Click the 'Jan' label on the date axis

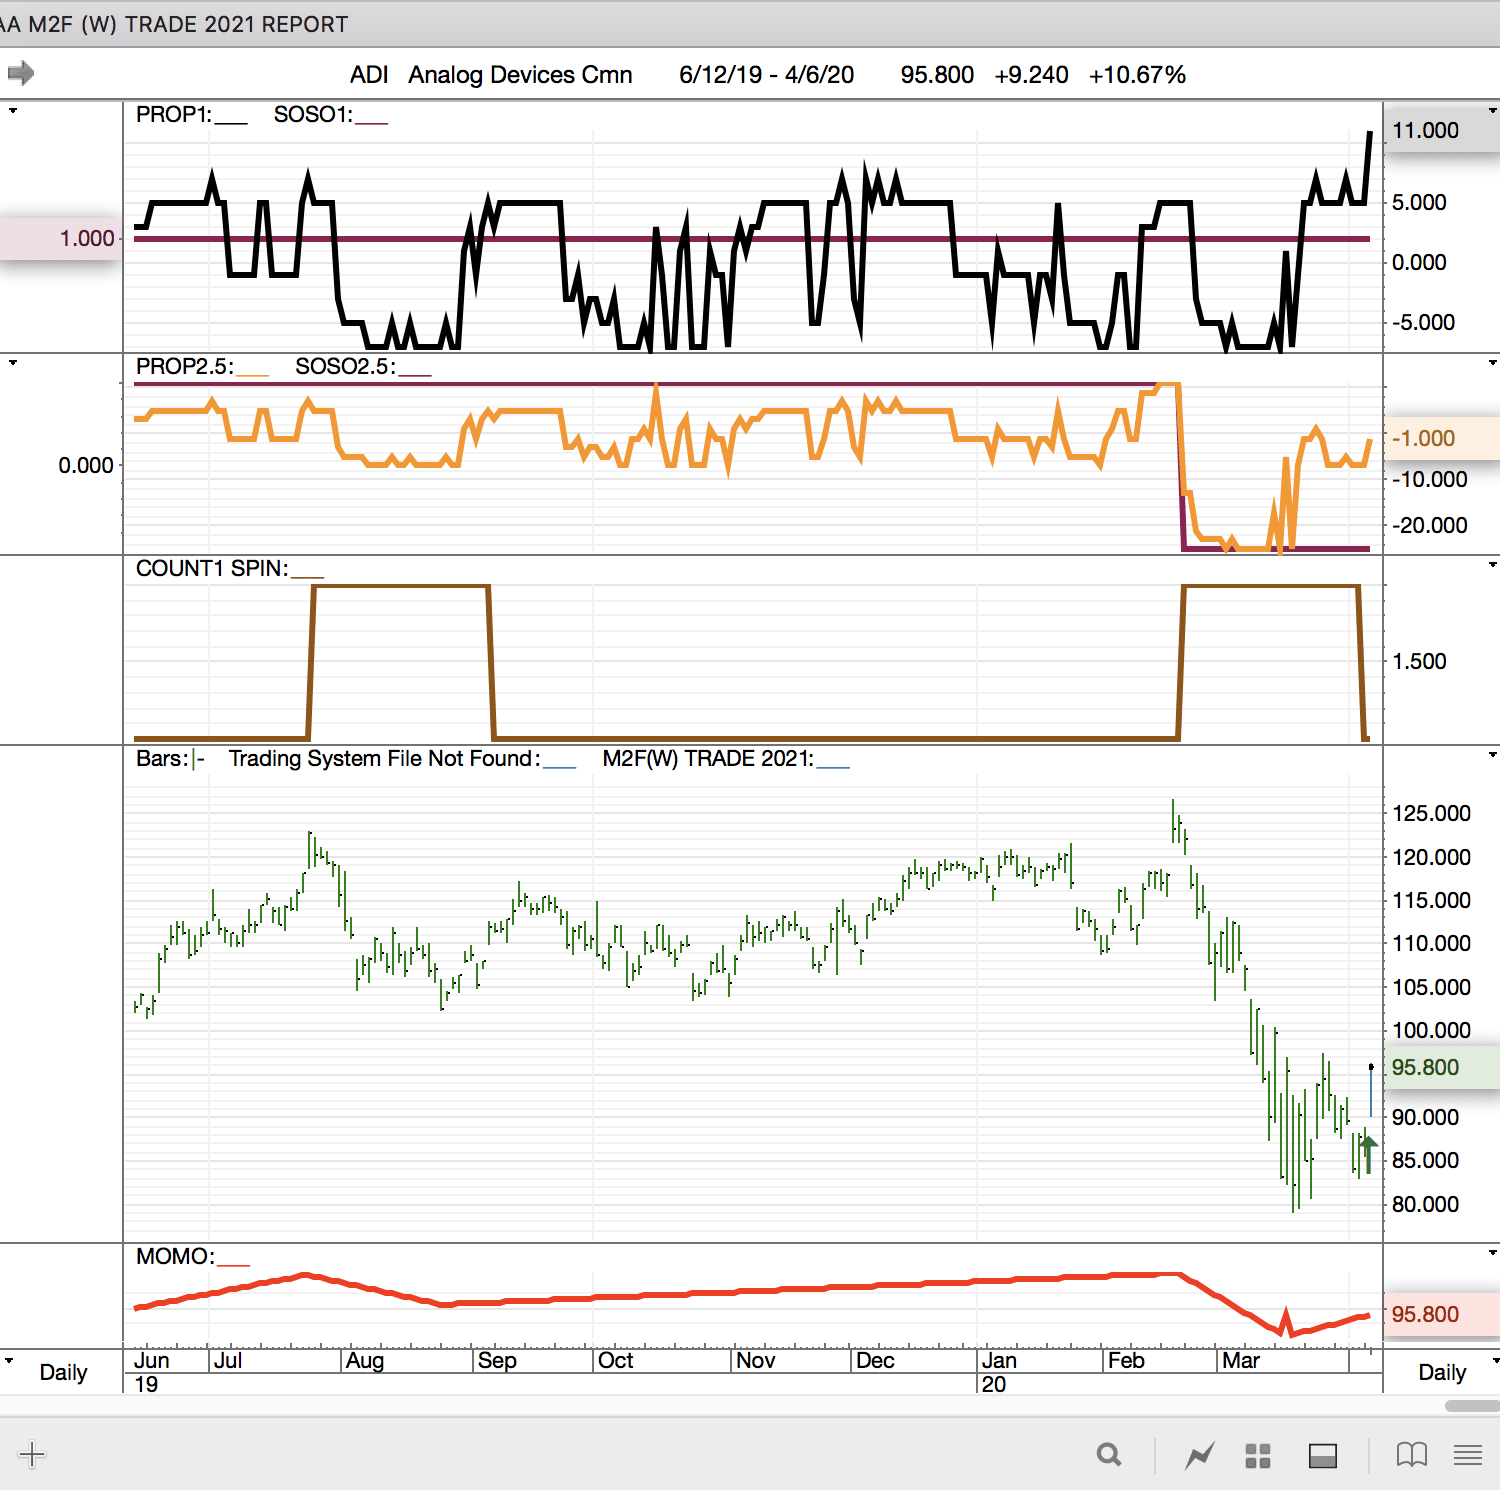point(999,1360)
